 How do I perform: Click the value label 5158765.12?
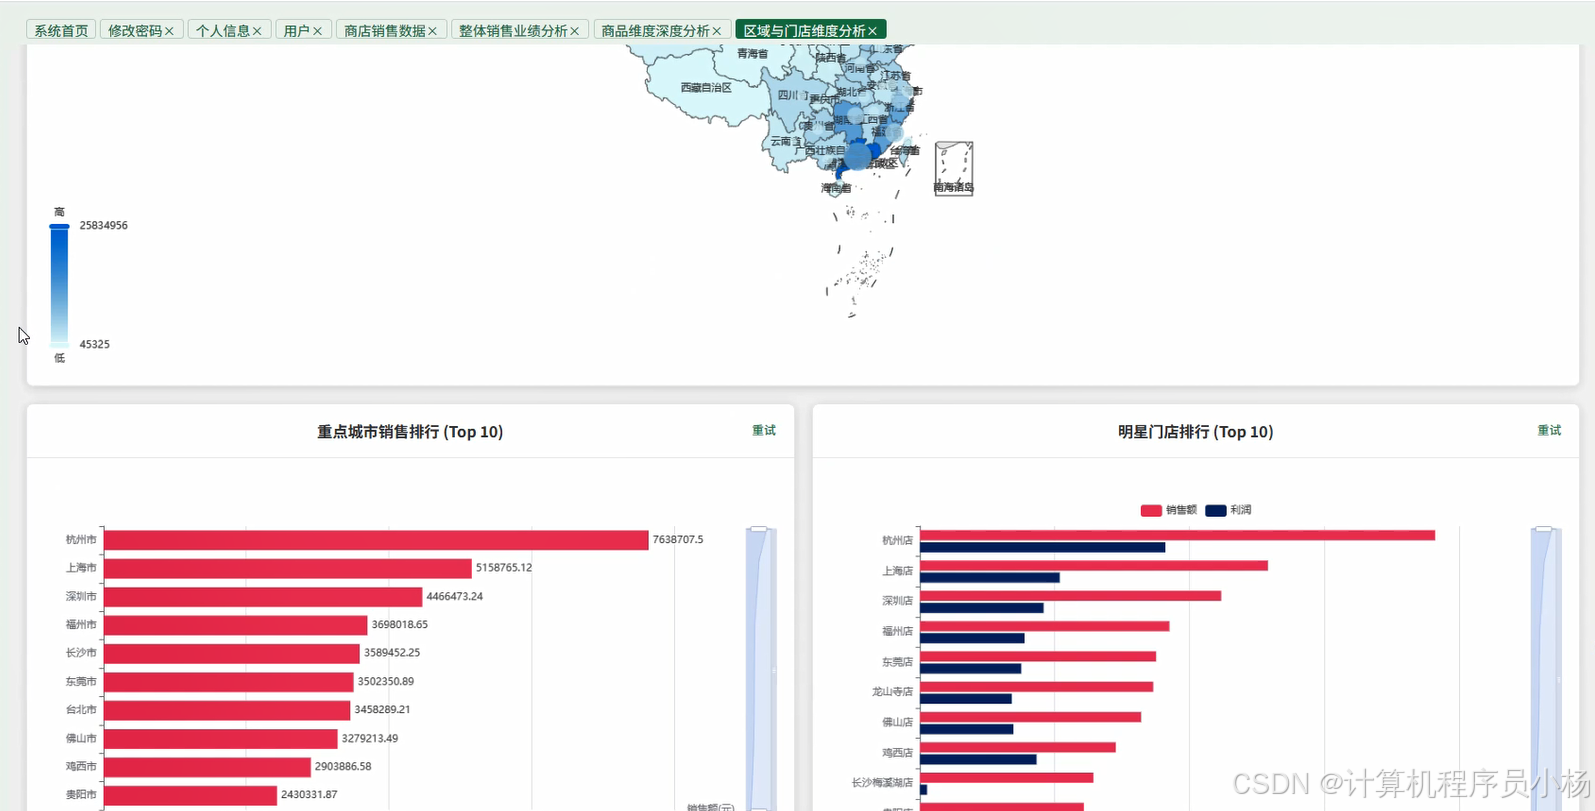click(504, 568)
